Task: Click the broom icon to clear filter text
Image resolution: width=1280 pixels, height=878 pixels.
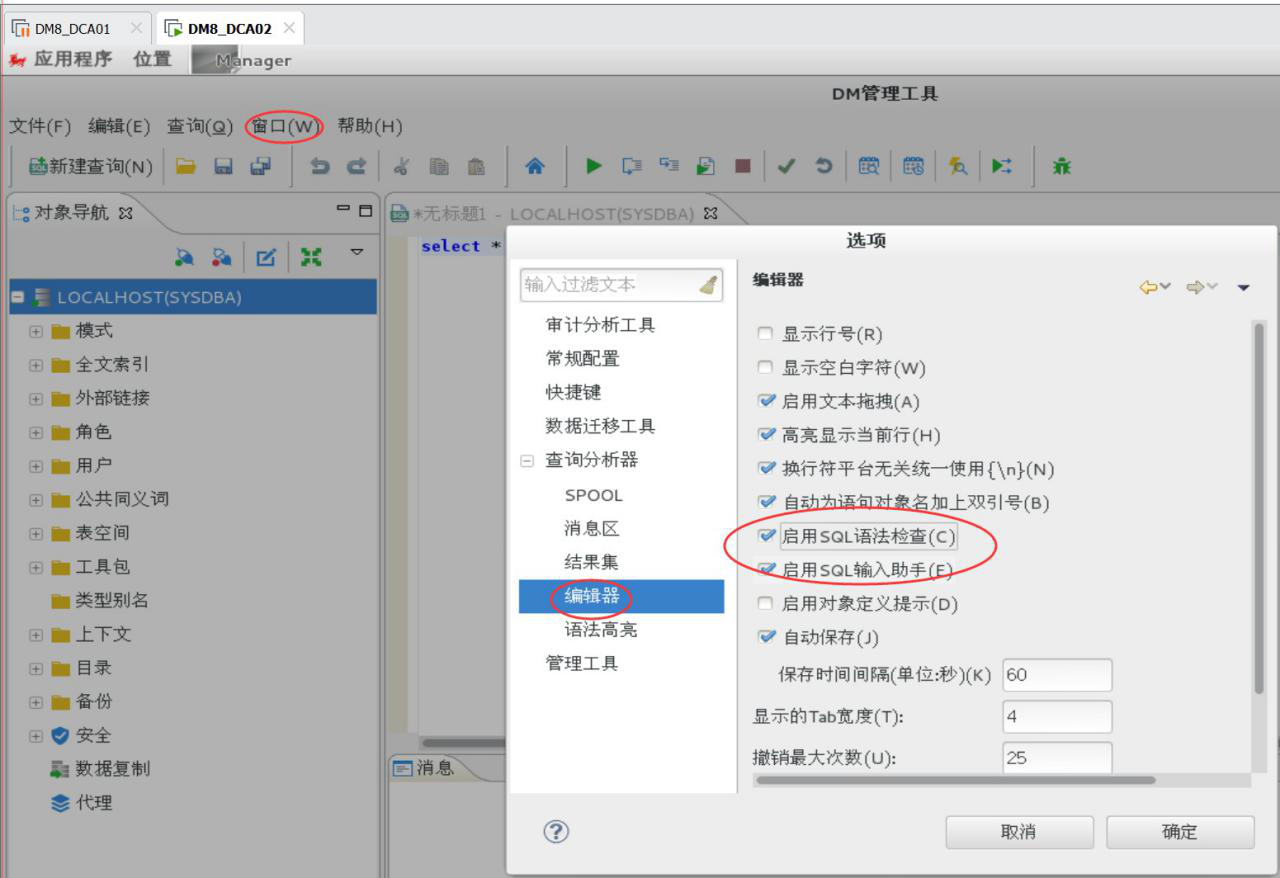Action: point(708,285)
